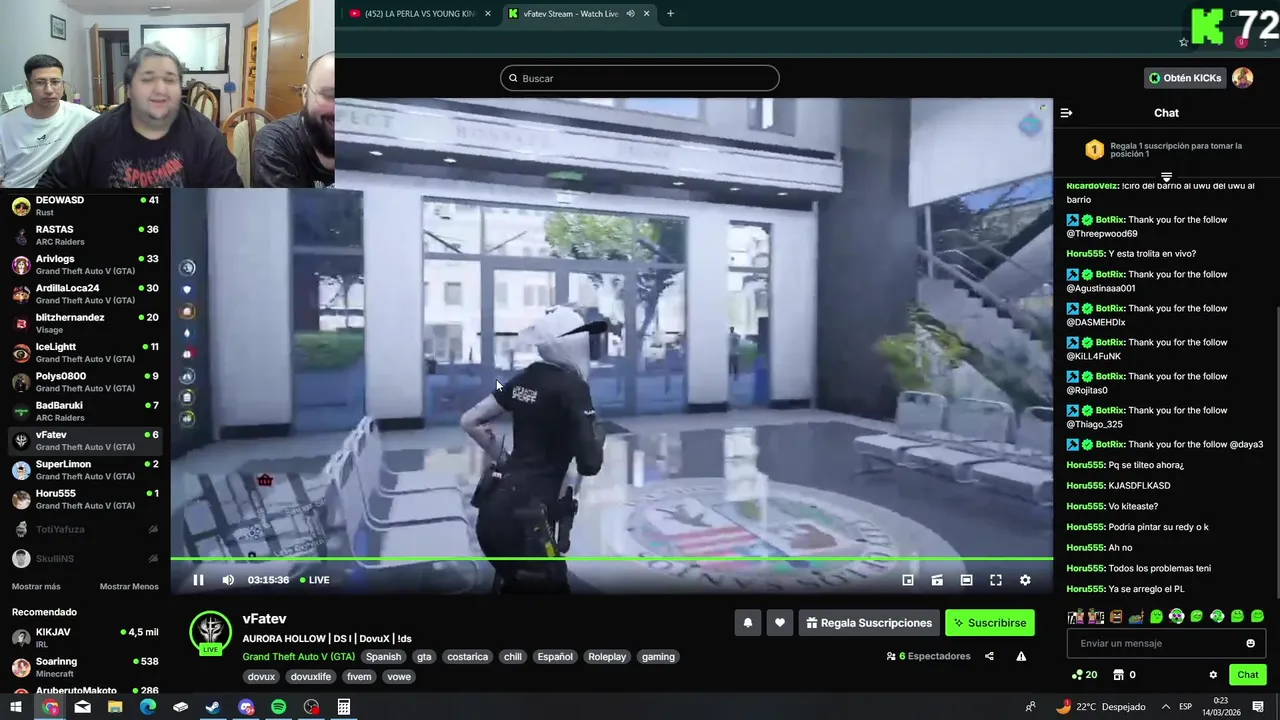The height and width of the screenshot is (720, 1280).
Task: Share the stream via share icon
Action: coord(989,657)
